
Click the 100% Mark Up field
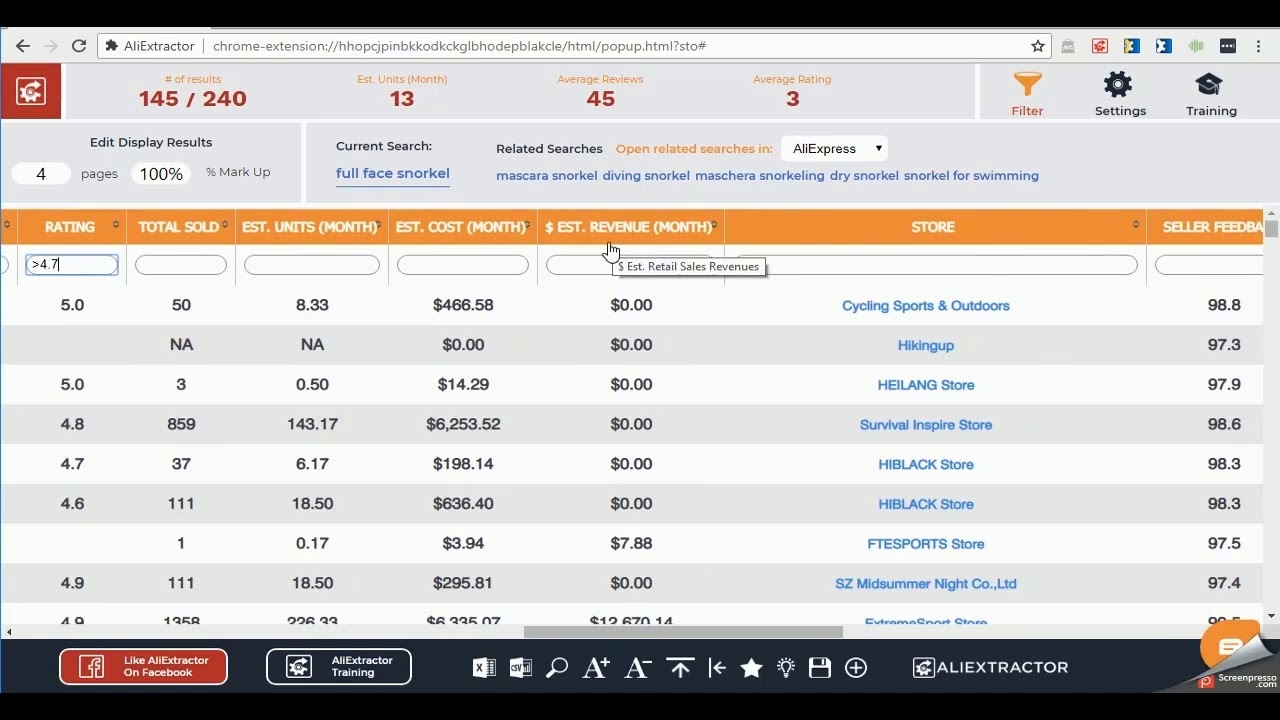tap(161, 174)
